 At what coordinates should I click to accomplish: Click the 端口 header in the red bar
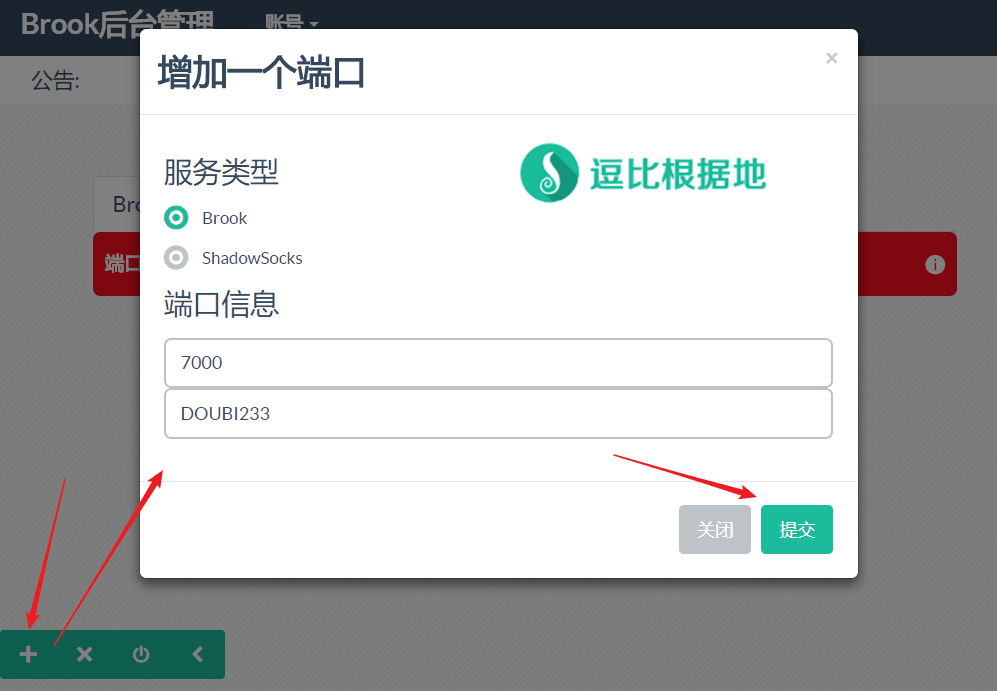pyautogui.click(x=120, y=264)
